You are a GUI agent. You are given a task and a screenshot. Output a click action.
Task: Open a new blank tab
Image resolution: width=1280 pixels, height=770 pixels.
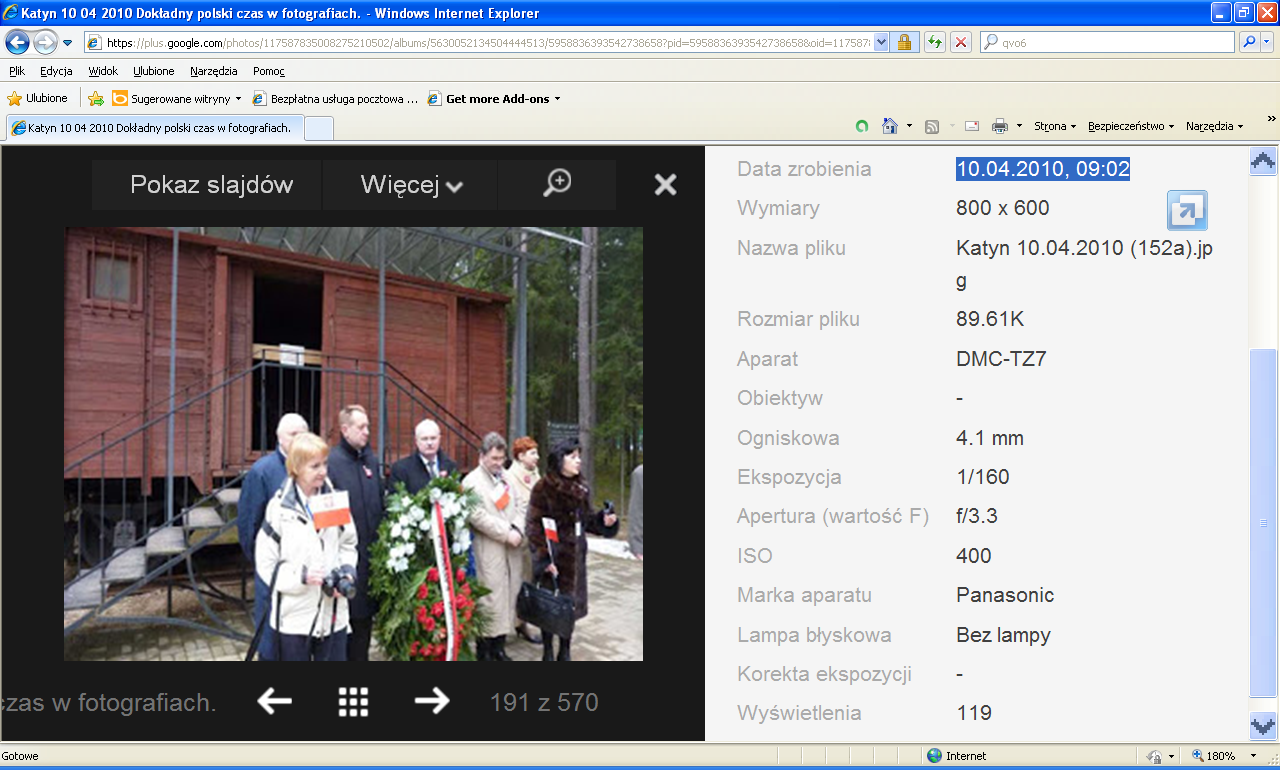pos(318,128)
